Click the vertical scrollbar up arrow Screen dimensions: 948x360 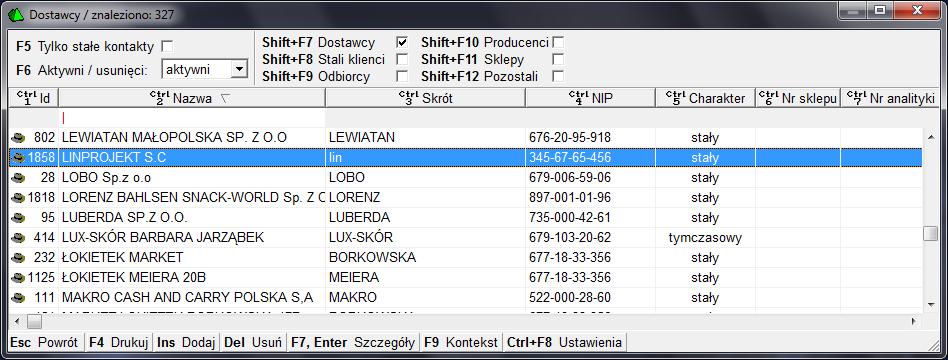pyautogui.click(x=930, y=138)
